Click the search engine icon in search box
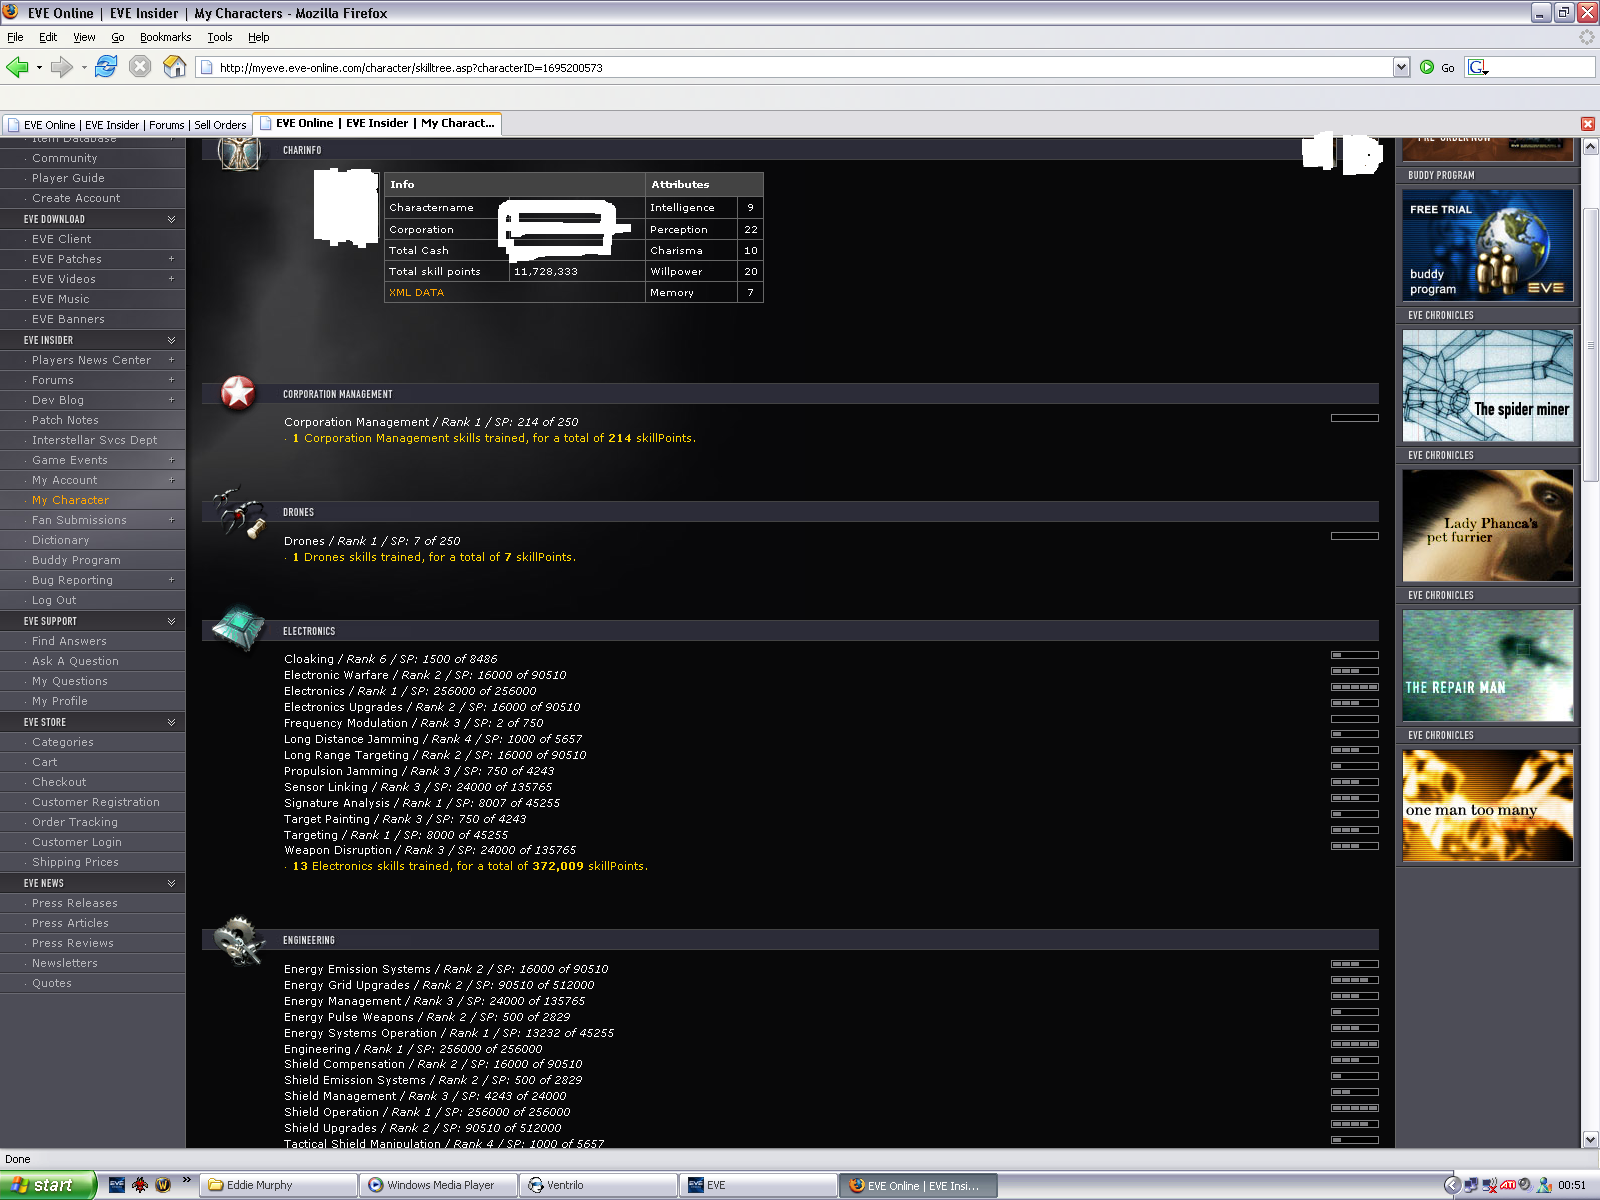Viewport: 1600px width, 1200px height. point(1478,67)
